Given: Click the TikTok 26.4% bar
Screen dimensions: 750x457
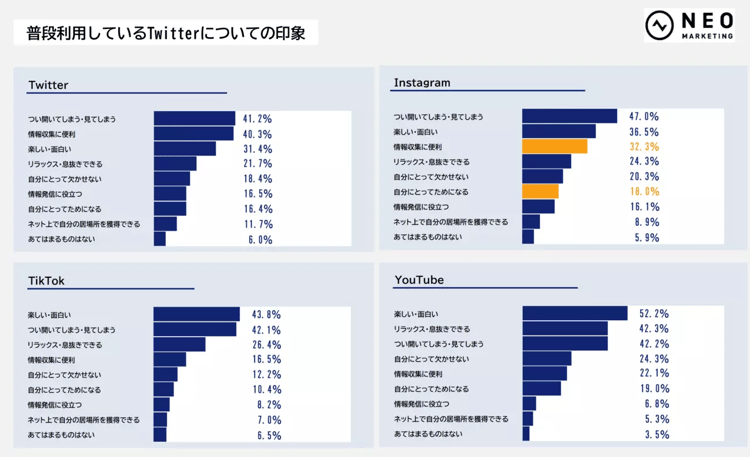Looking at the screenshot, I should point(179,345).
